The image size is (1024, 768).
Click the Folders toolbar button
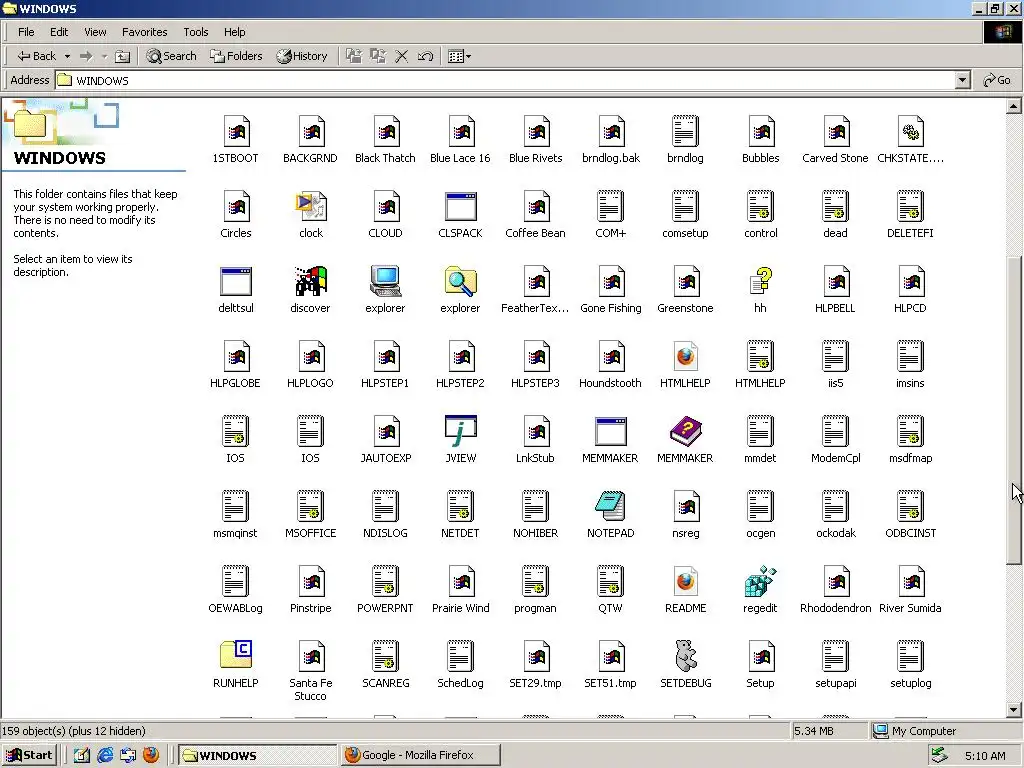(236, 56)
